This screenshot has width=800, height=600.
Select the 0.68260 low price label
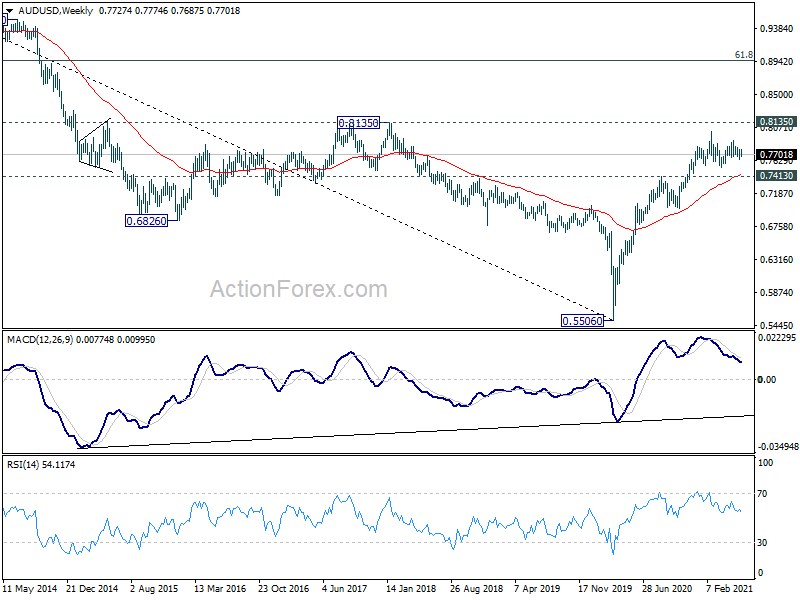click(x=146, y=221)
